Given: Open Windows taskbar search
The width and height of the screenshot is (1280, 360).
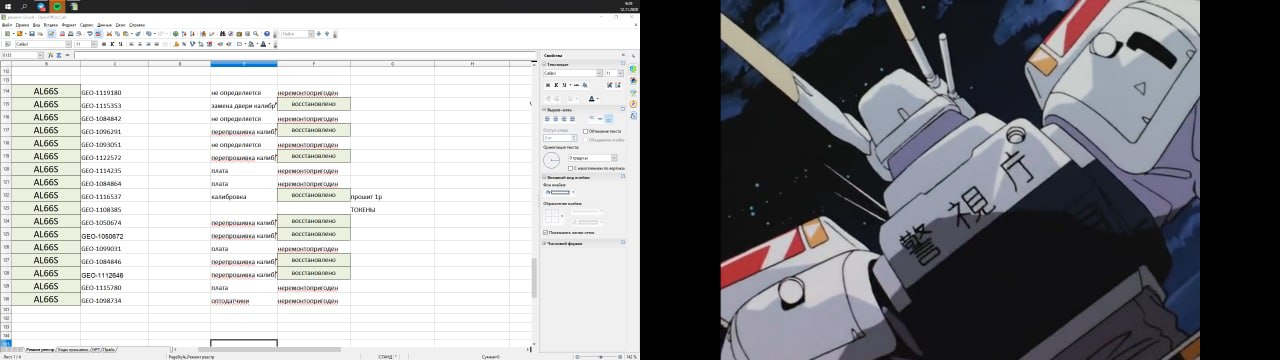Looking at the screenshot, I should [x=24, y=6].
